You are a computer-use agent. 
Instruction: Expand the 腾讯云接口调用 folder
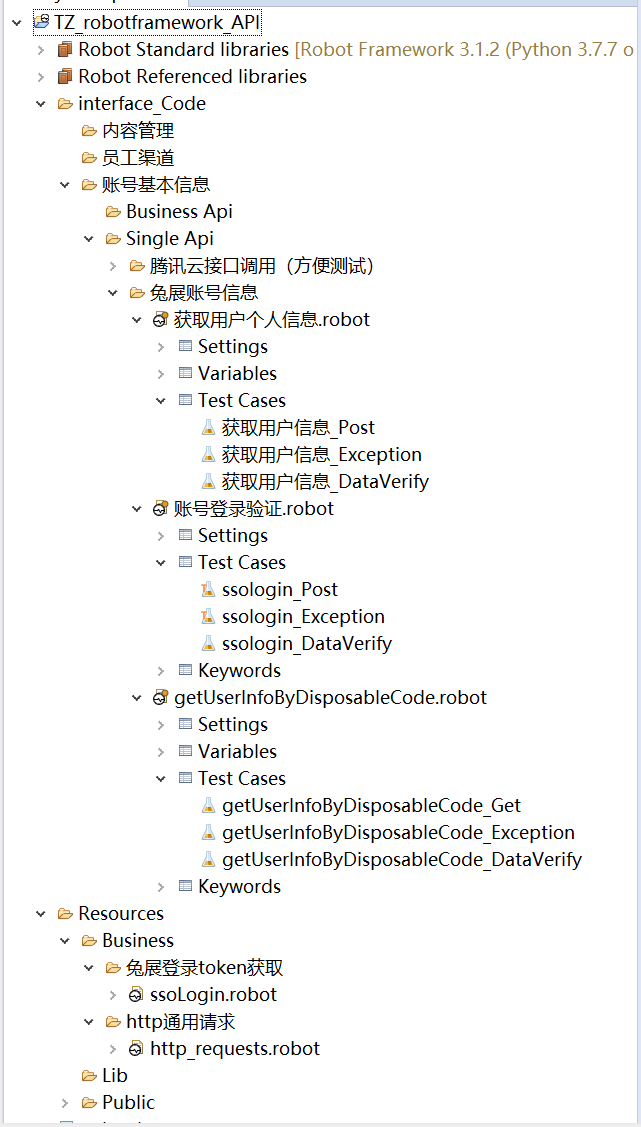pyautogui.click(x=113, y=266)
